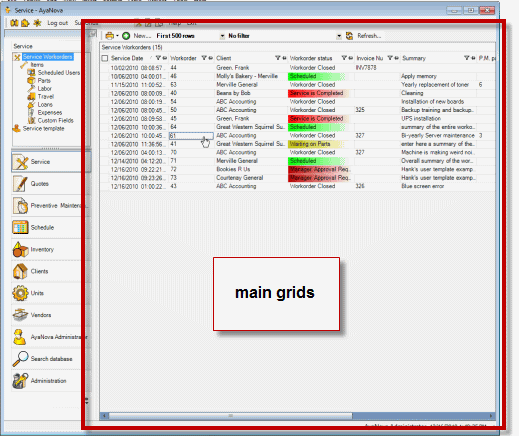Select the Service Workorders tree node

pyautogui.click(x=48, y=57)
